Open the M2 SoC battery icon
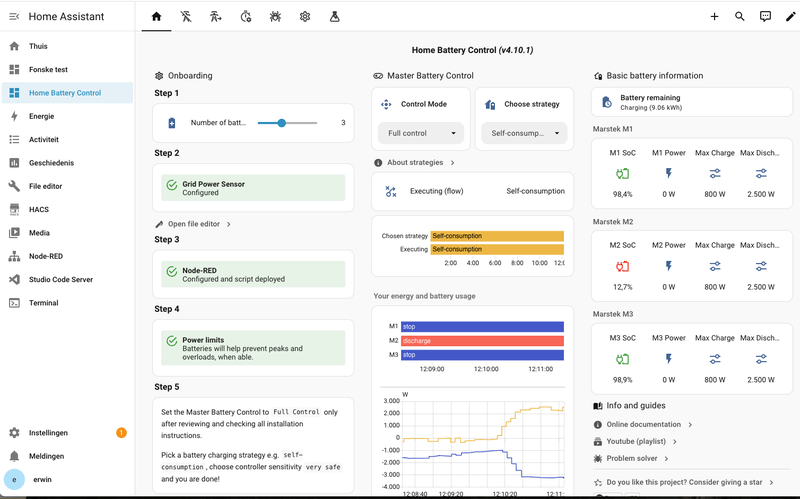This screenshot has height=499, width=800. coord(622,266)
